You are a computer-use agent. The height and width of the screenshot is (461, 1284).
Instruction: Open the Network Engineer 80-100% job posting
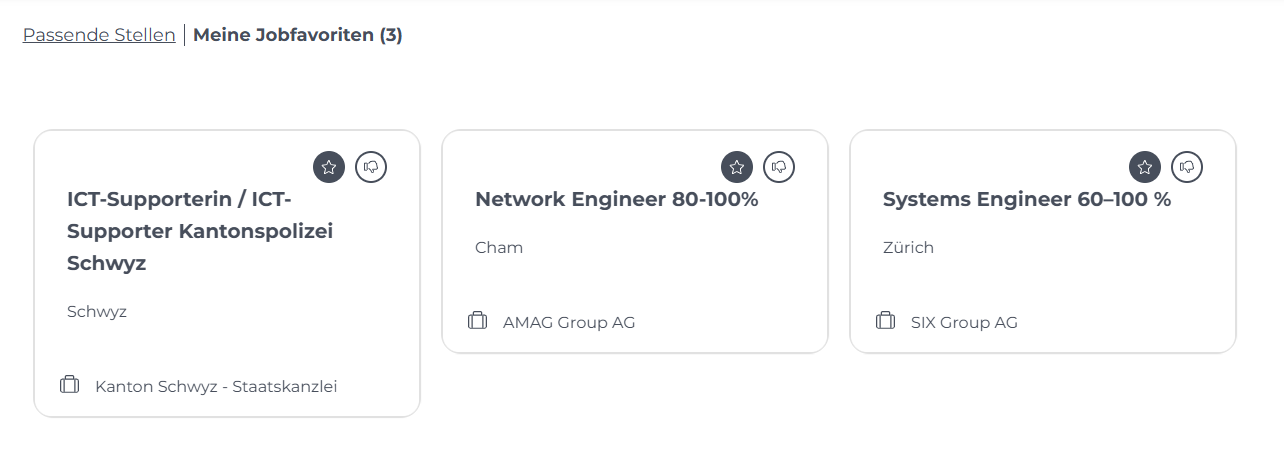[617, 199]
